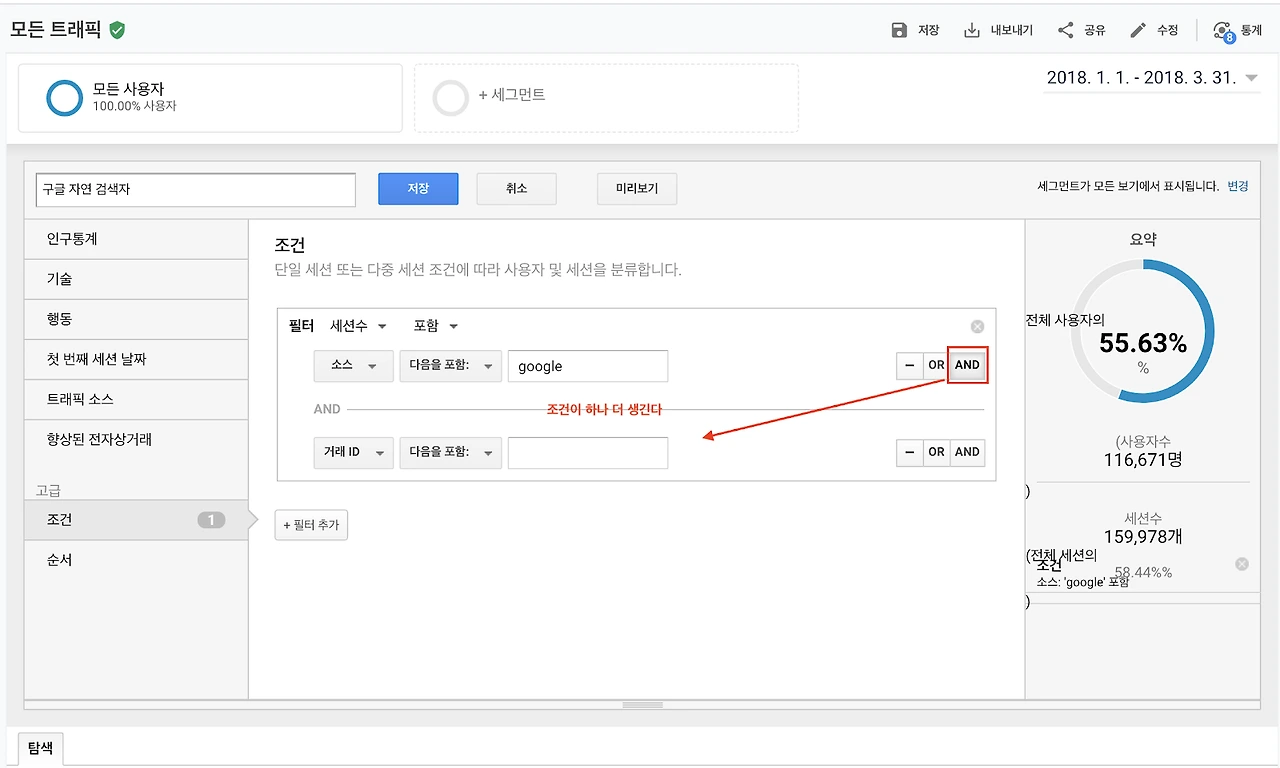The height and width of the screenshot is (768, 1280).
Task: Remove the 거래 ID condition with minus button
Action: click(909, 452)
